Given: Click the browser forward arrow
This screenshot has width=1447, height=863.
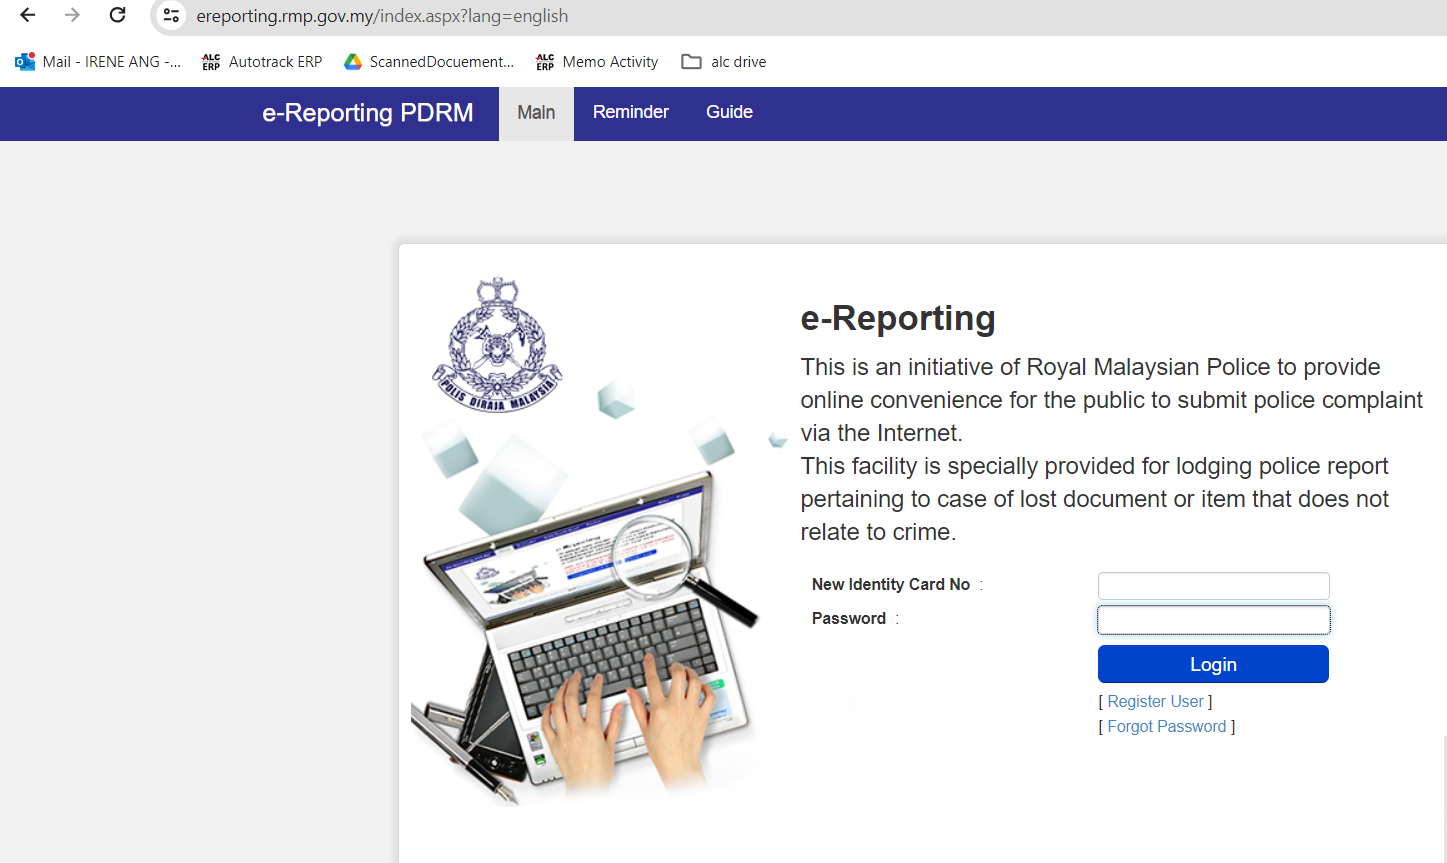Looking at the screenshot, I should point(72,15).
